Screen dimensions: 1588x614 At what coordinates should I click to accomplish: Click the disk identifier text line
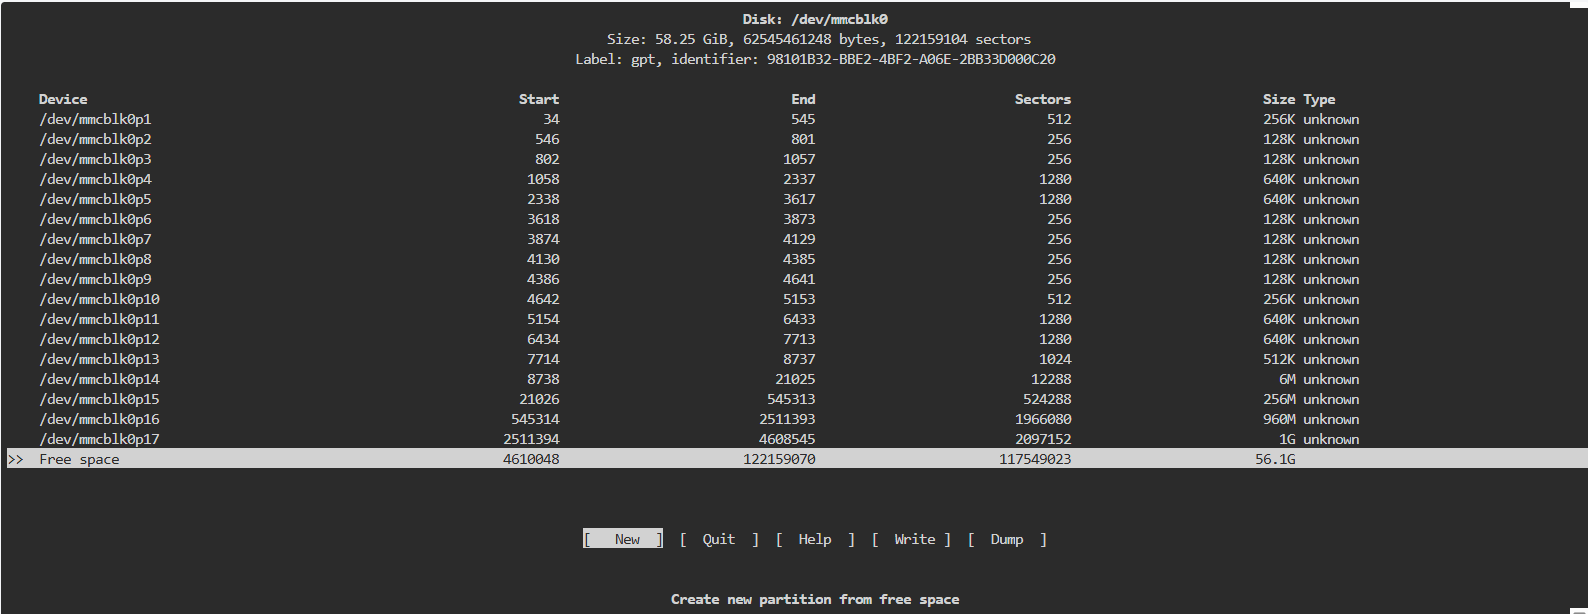coord(815,59)
